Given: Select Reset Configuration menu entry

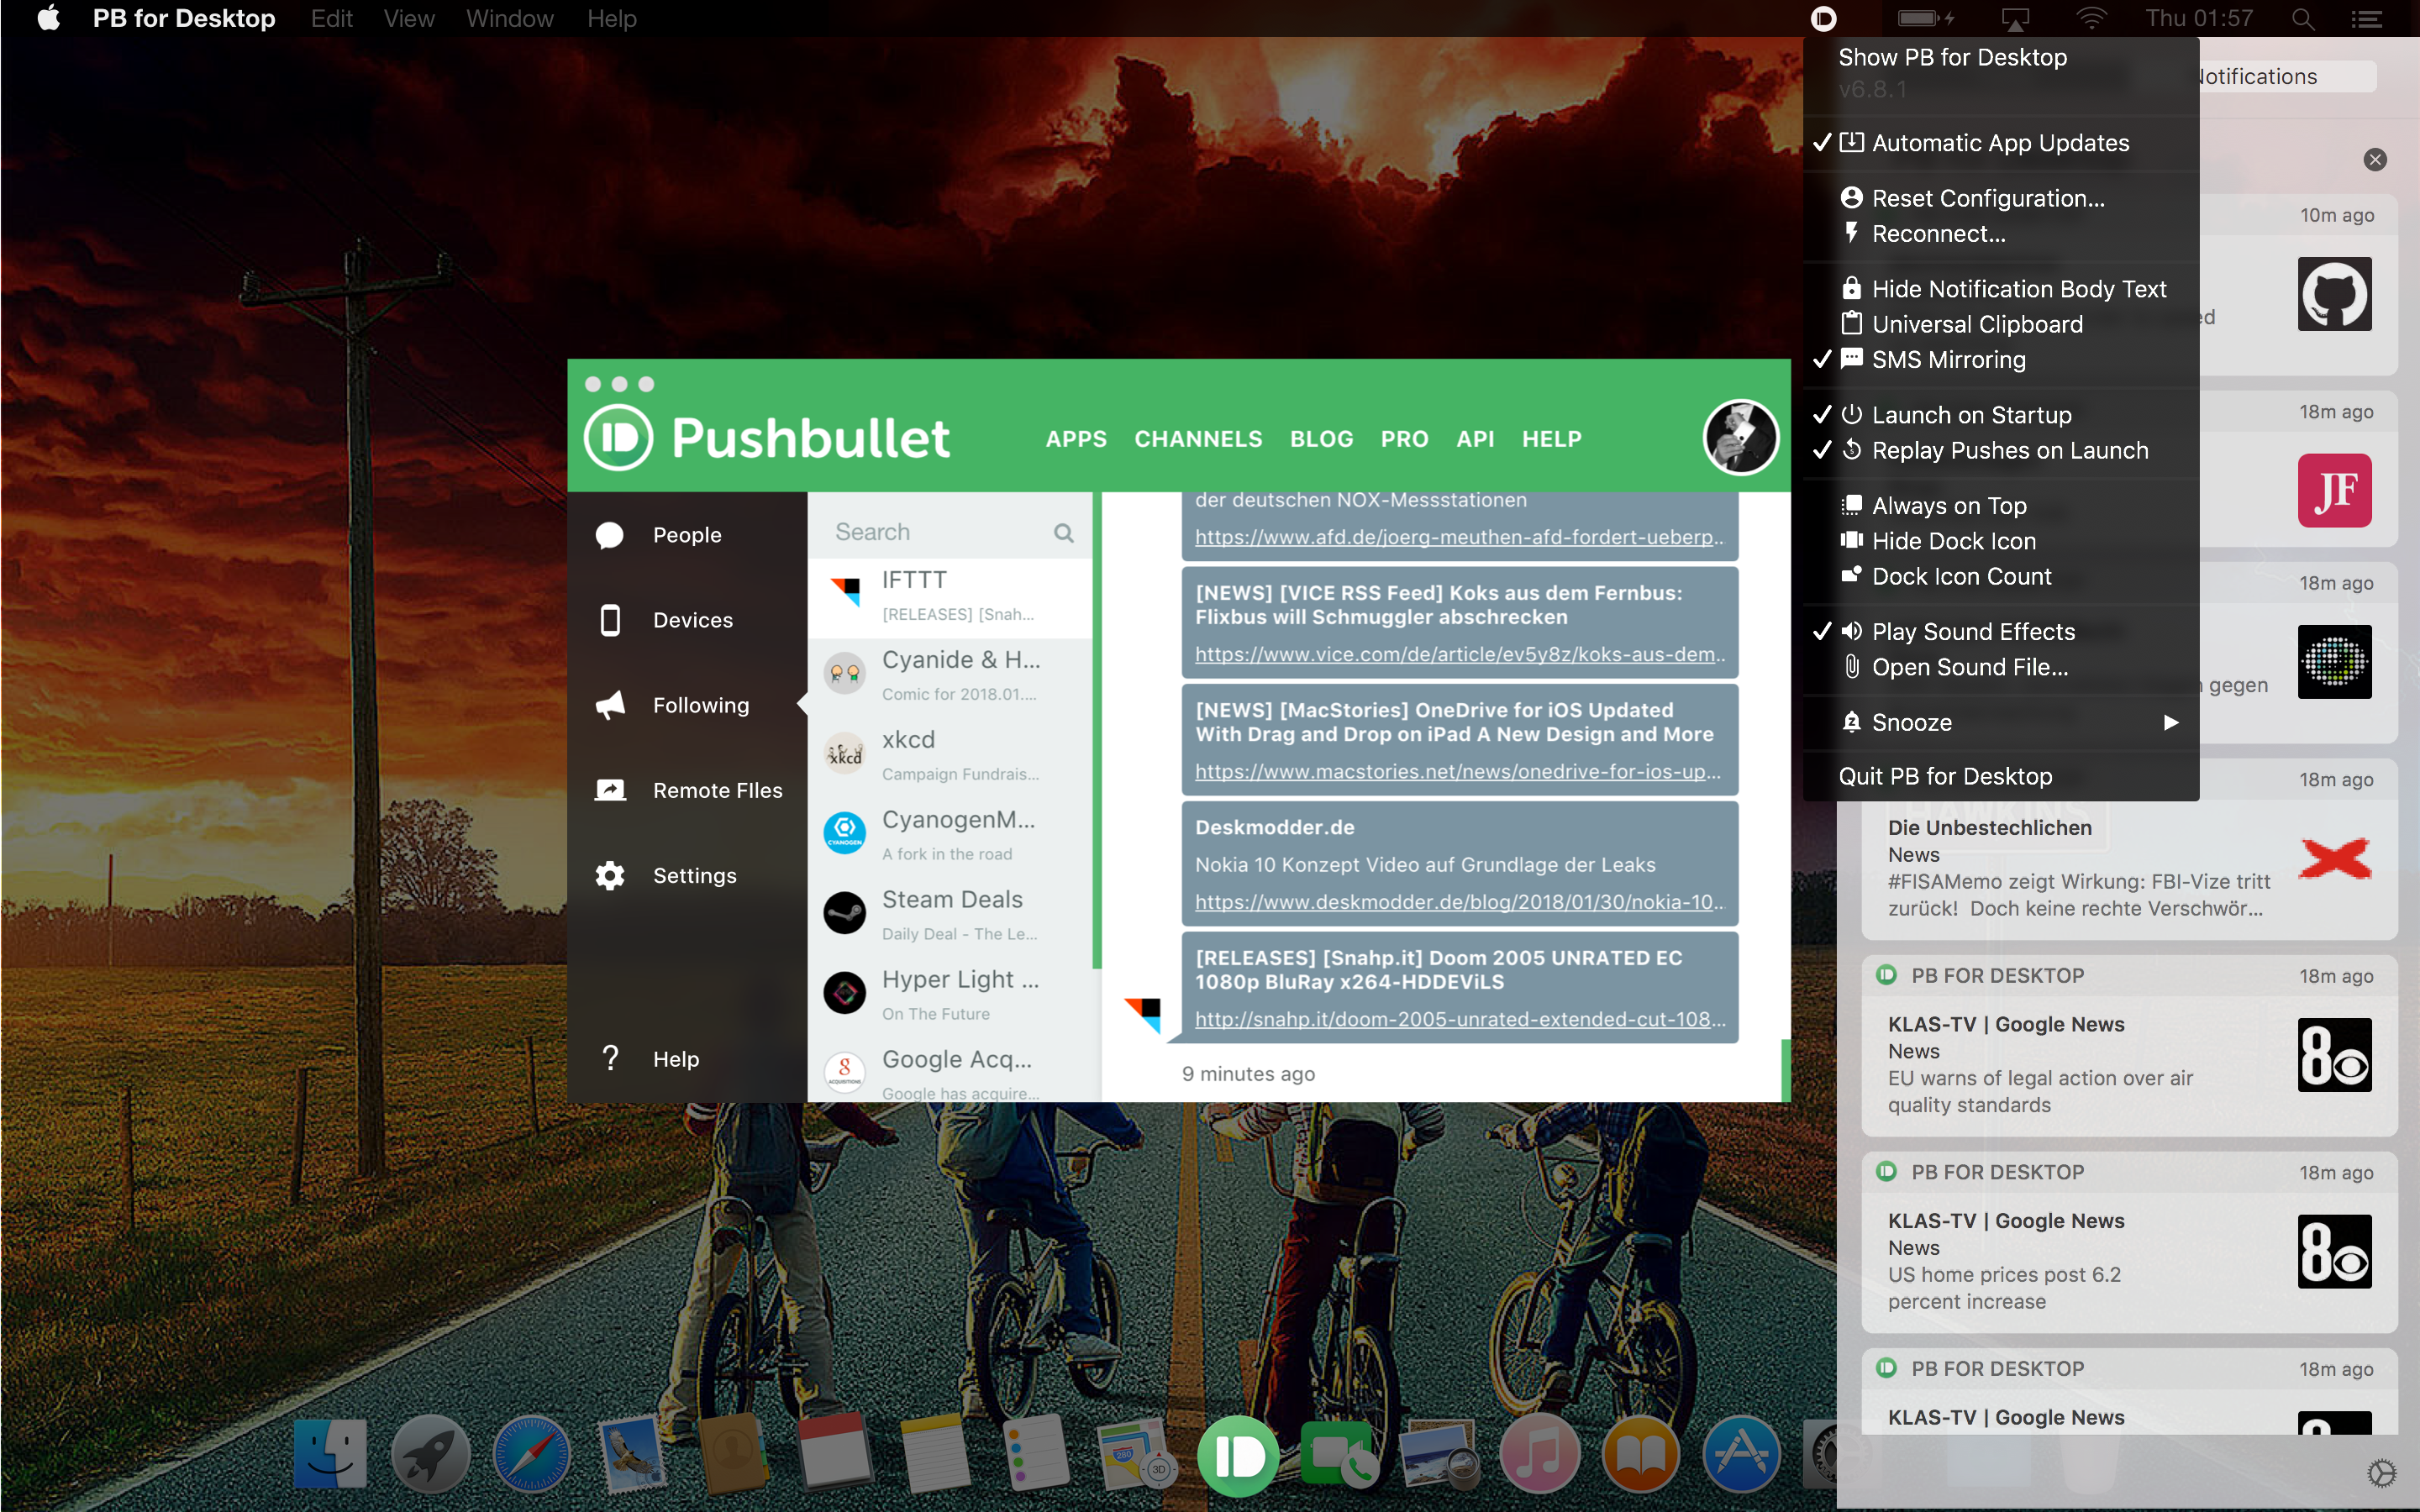Looking at the screenshot, I should click(1987, 198).
